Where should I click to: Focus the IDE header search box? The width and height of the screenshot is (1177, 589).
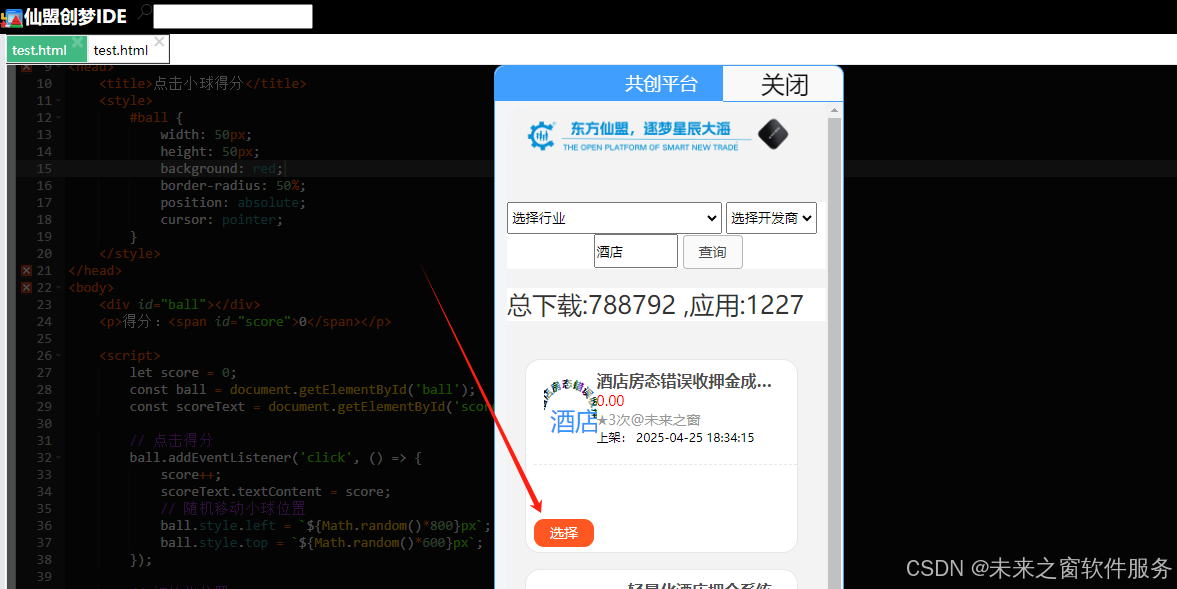(x=233, y=17)
